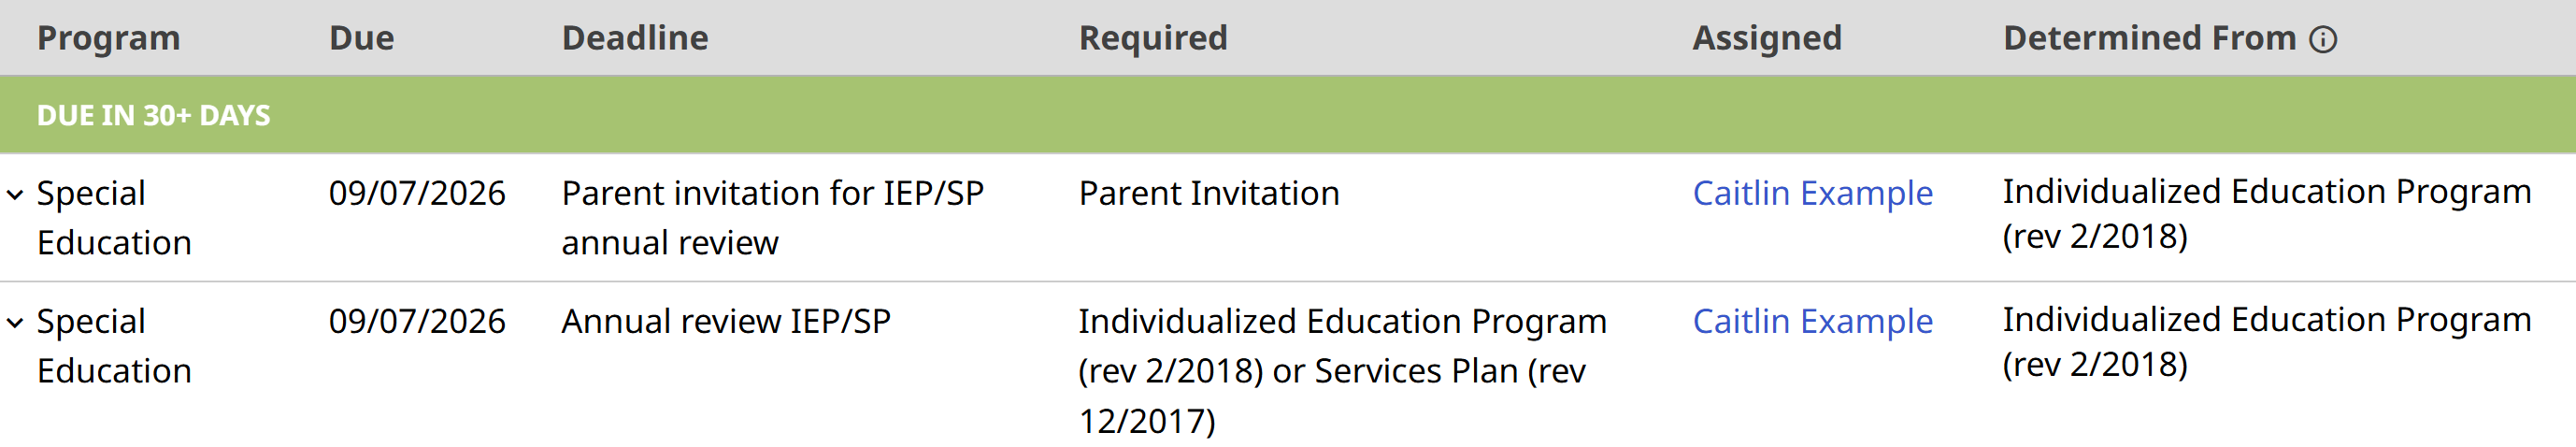Image resolution: width=2576 pixels, height=447 pixels.
Task: Sort by the Program column header
Action: (108, 38)
